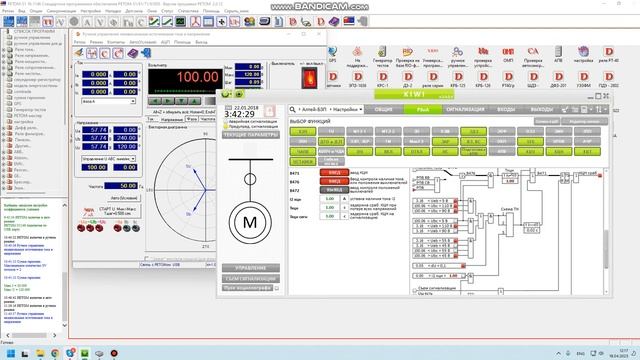This screenshot has width=640, height=360.
Task: Click the up-arrow step button under voltmeter
Action: pyautogui.click(x=194, y=101)
